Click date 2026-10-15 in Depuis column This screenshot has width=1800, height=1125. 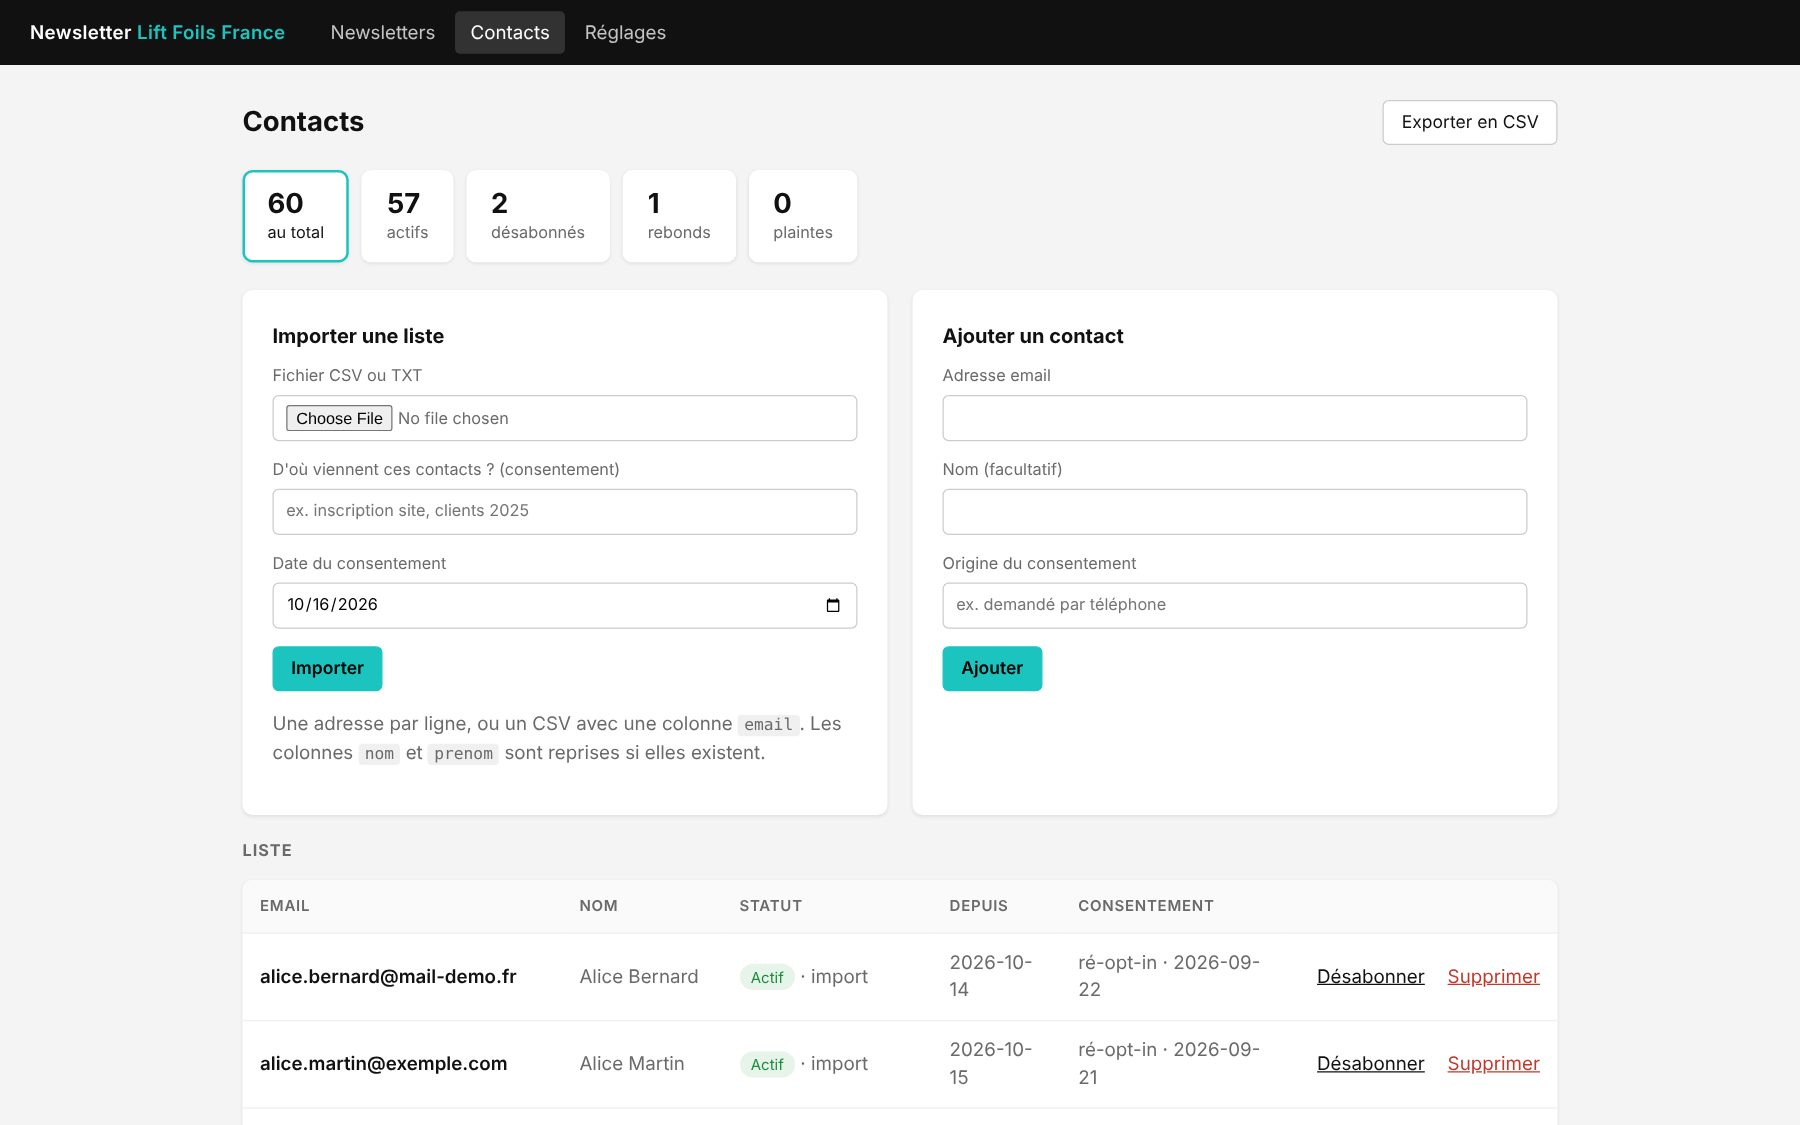990,1063
